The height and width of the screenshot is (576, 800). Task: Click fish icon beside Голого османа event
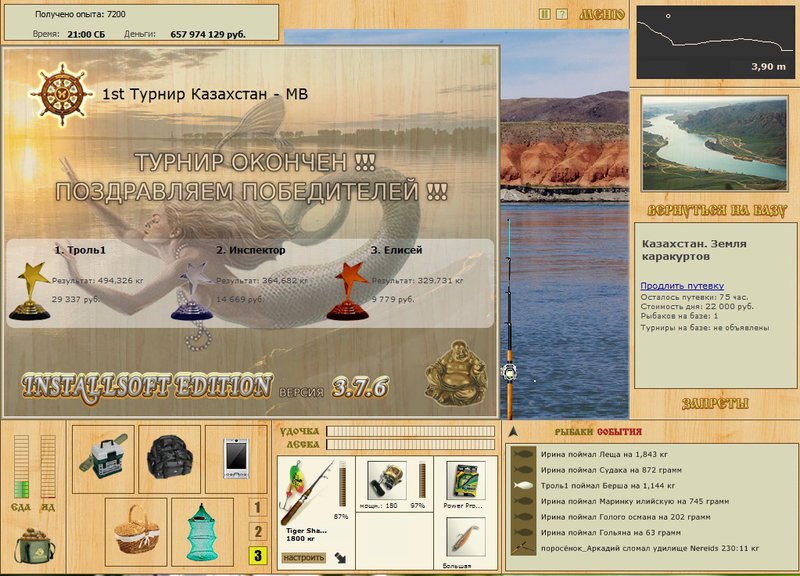pos(522,517)
